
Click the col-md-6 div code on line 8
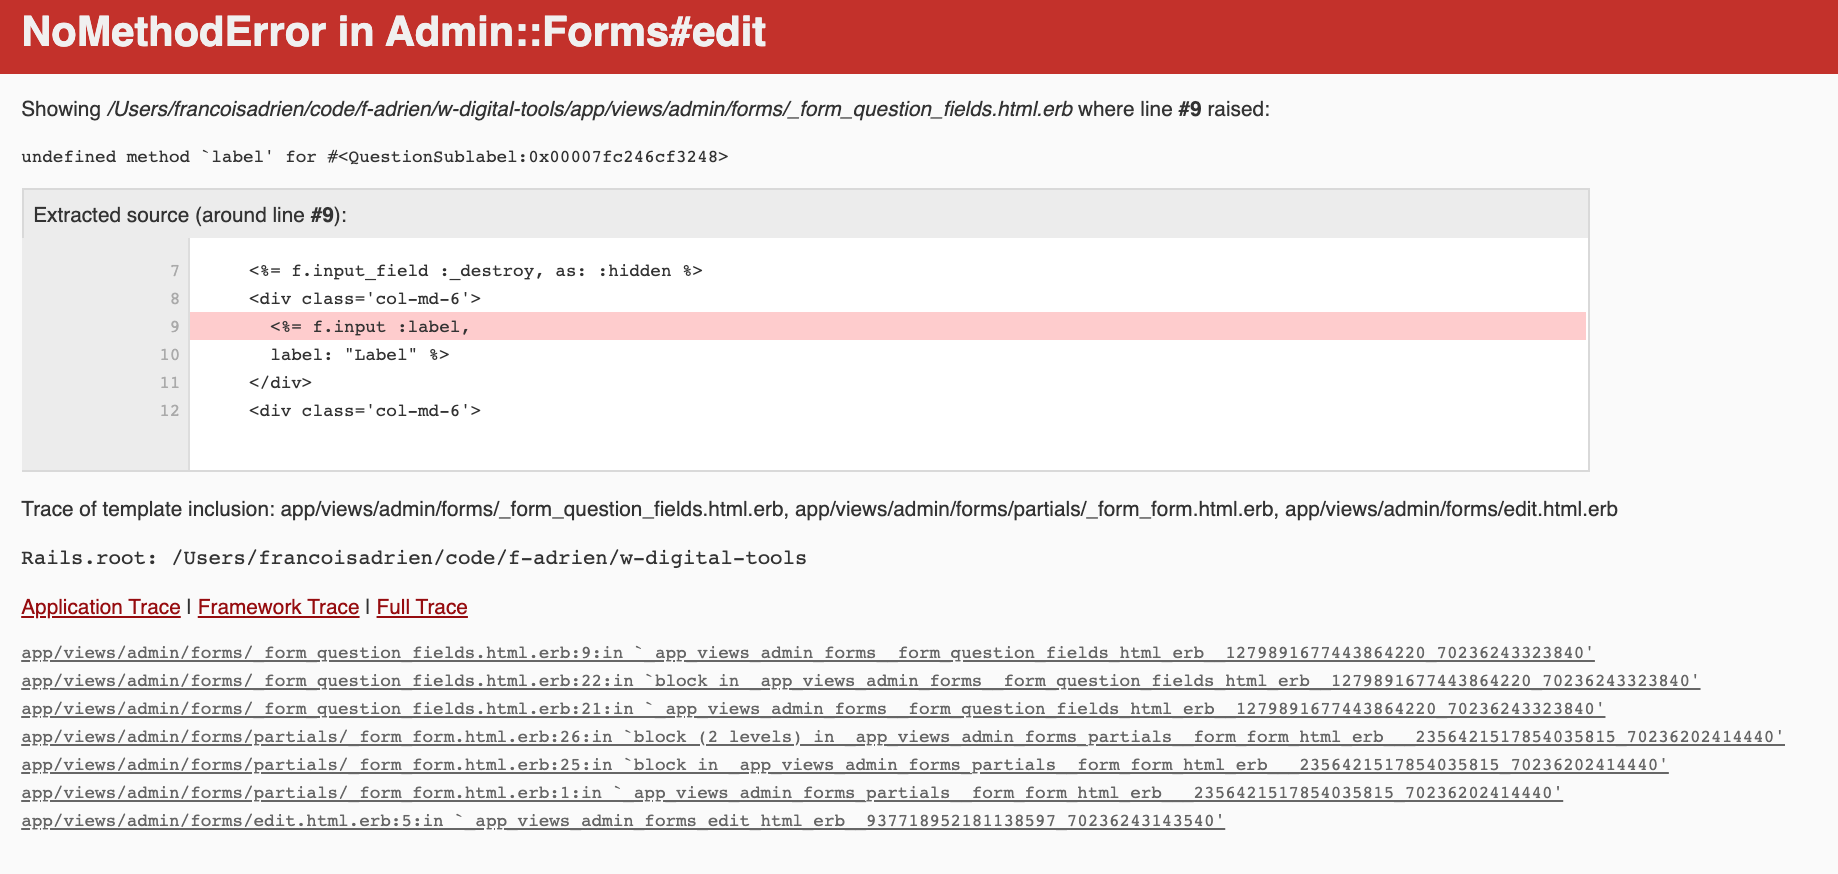[363, 298]
